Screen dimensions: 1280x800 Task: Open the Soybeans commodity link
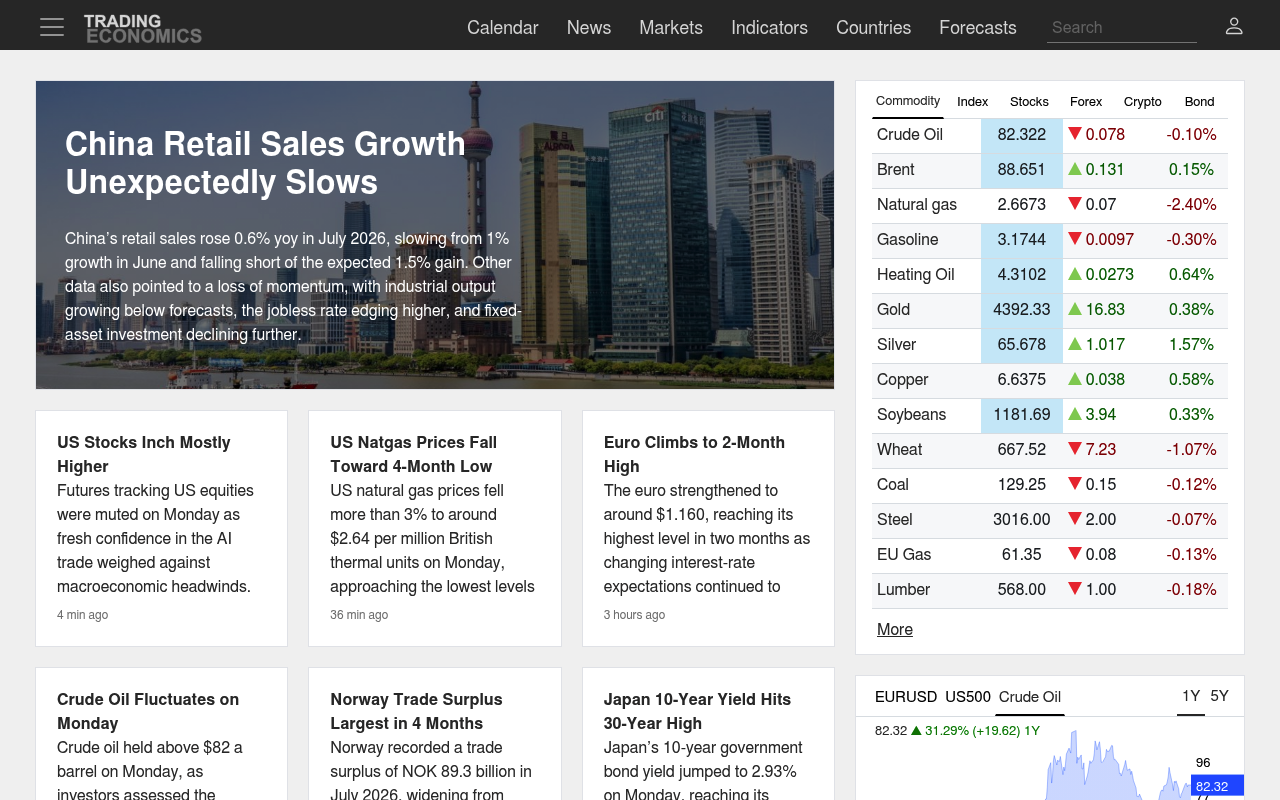[x=911, y=415]
